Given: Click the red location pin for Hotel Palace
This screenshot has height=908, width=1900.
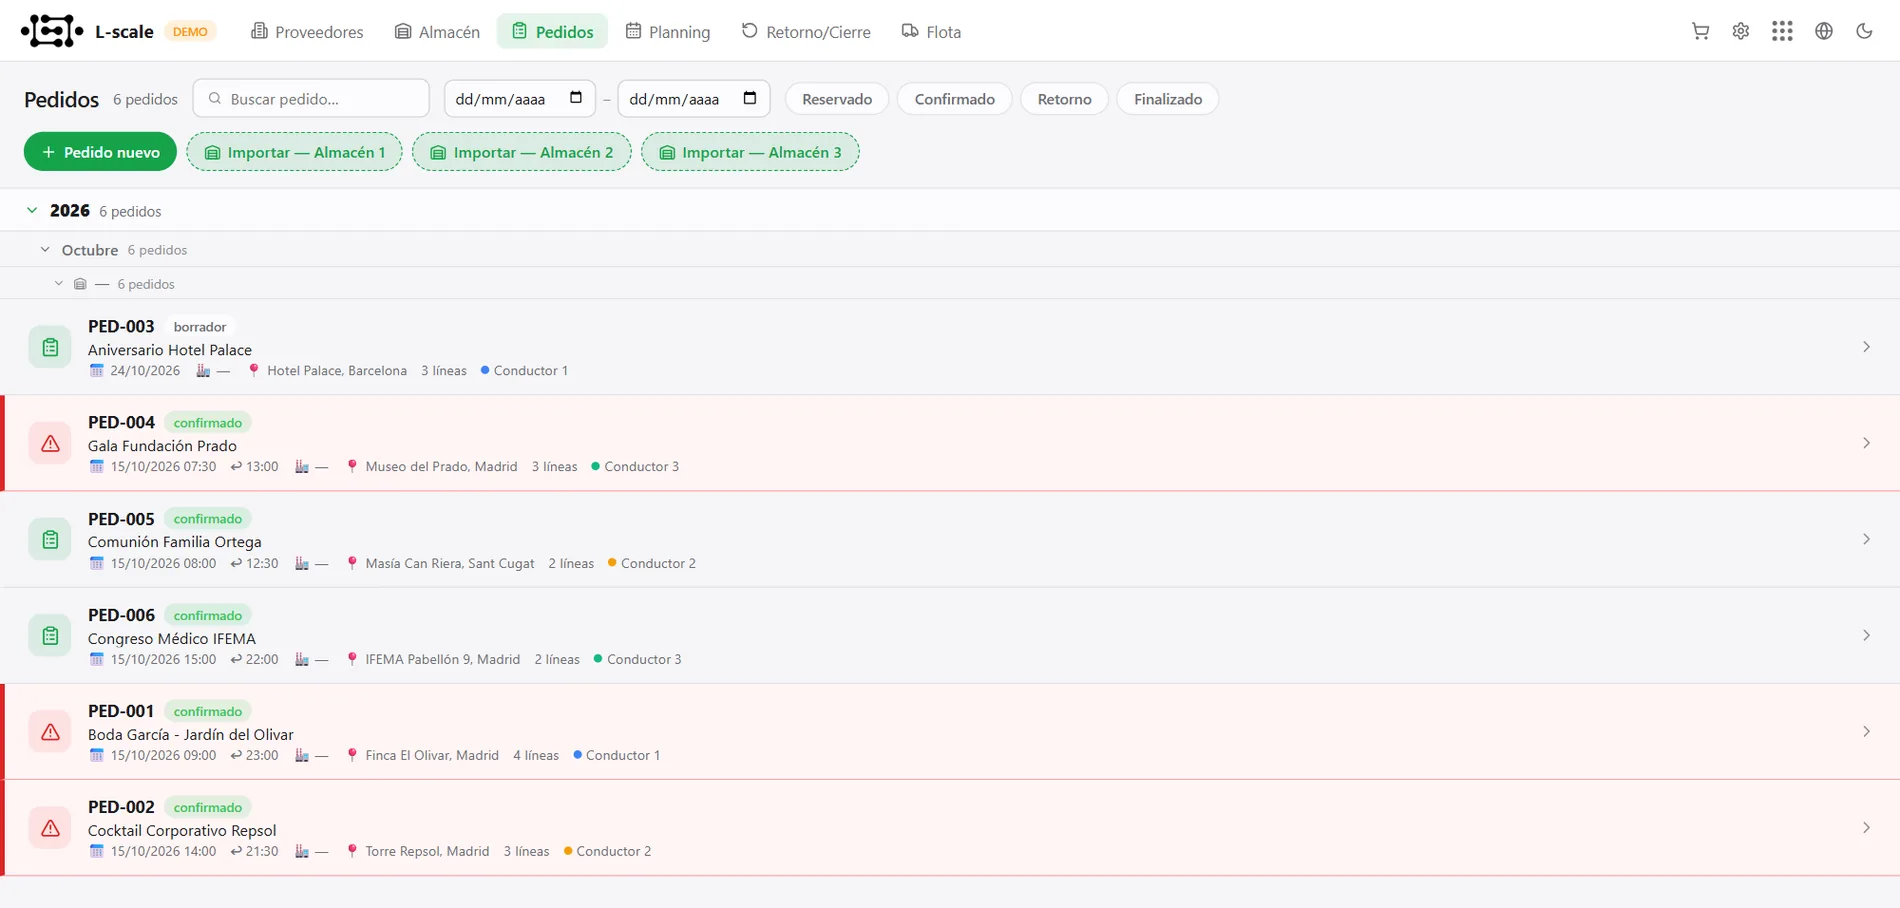Looking at the screenshot, I should point(254,370).
